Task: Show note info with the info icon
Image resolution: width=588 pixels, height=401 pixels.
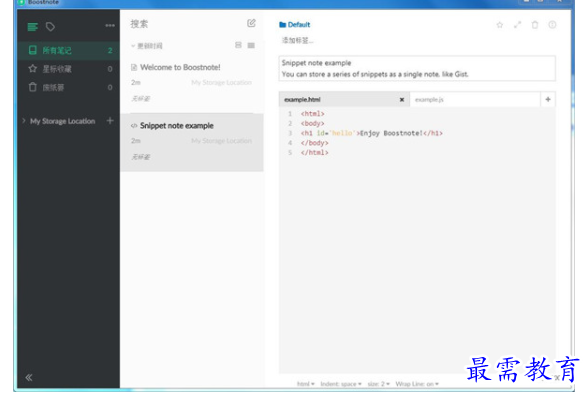Action: click(552, 25)
